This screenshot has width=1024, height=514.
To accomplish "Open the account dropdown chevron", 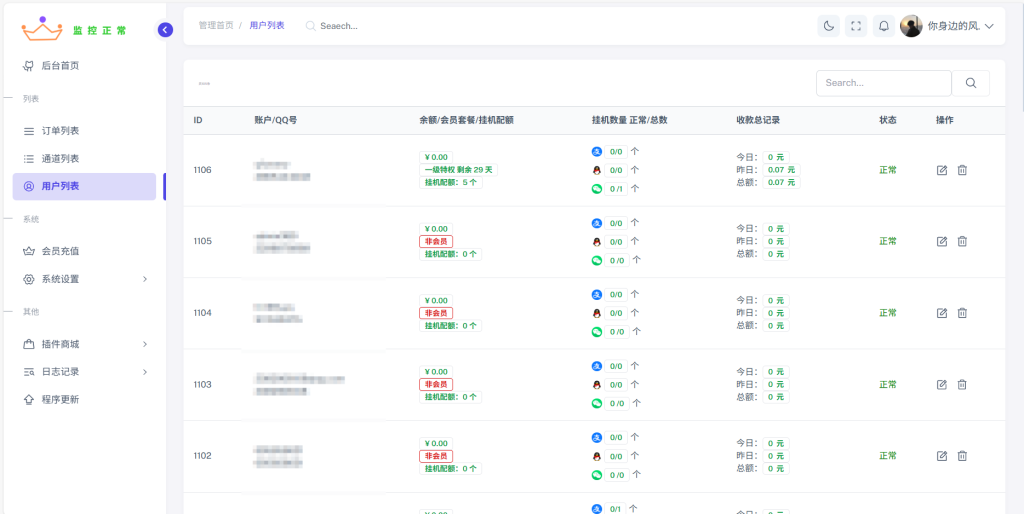I will click(989, 27).
